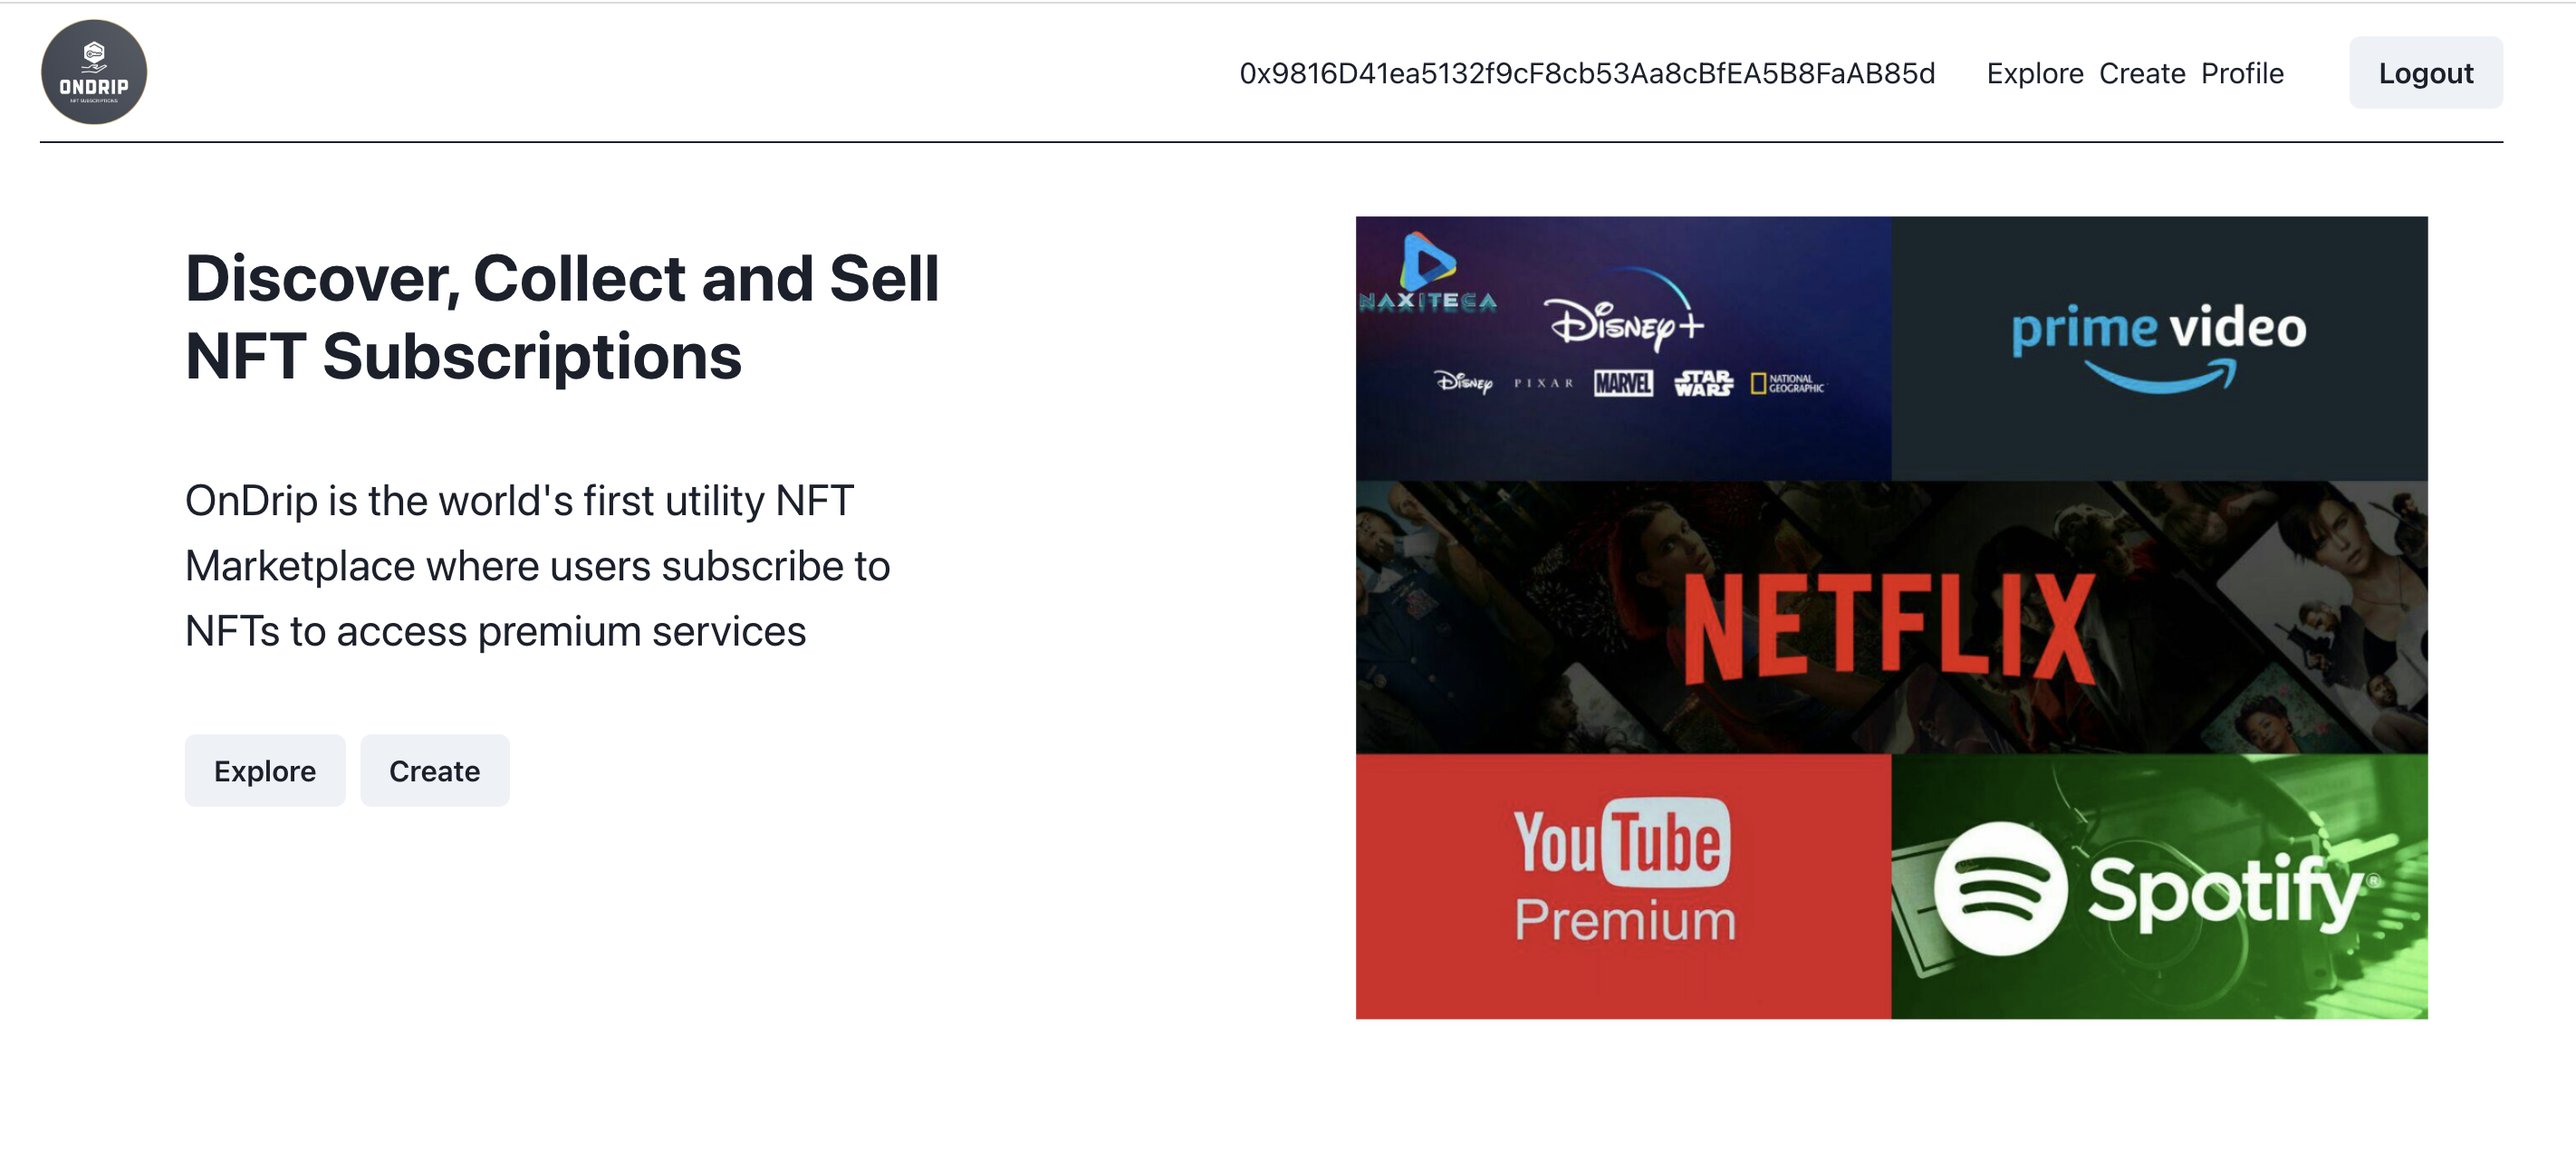The height and width of the screenshot is (1168, 2576).
Task: Click the Pixar logo text
Action: pyautogui.click(x=1543, y=383)
